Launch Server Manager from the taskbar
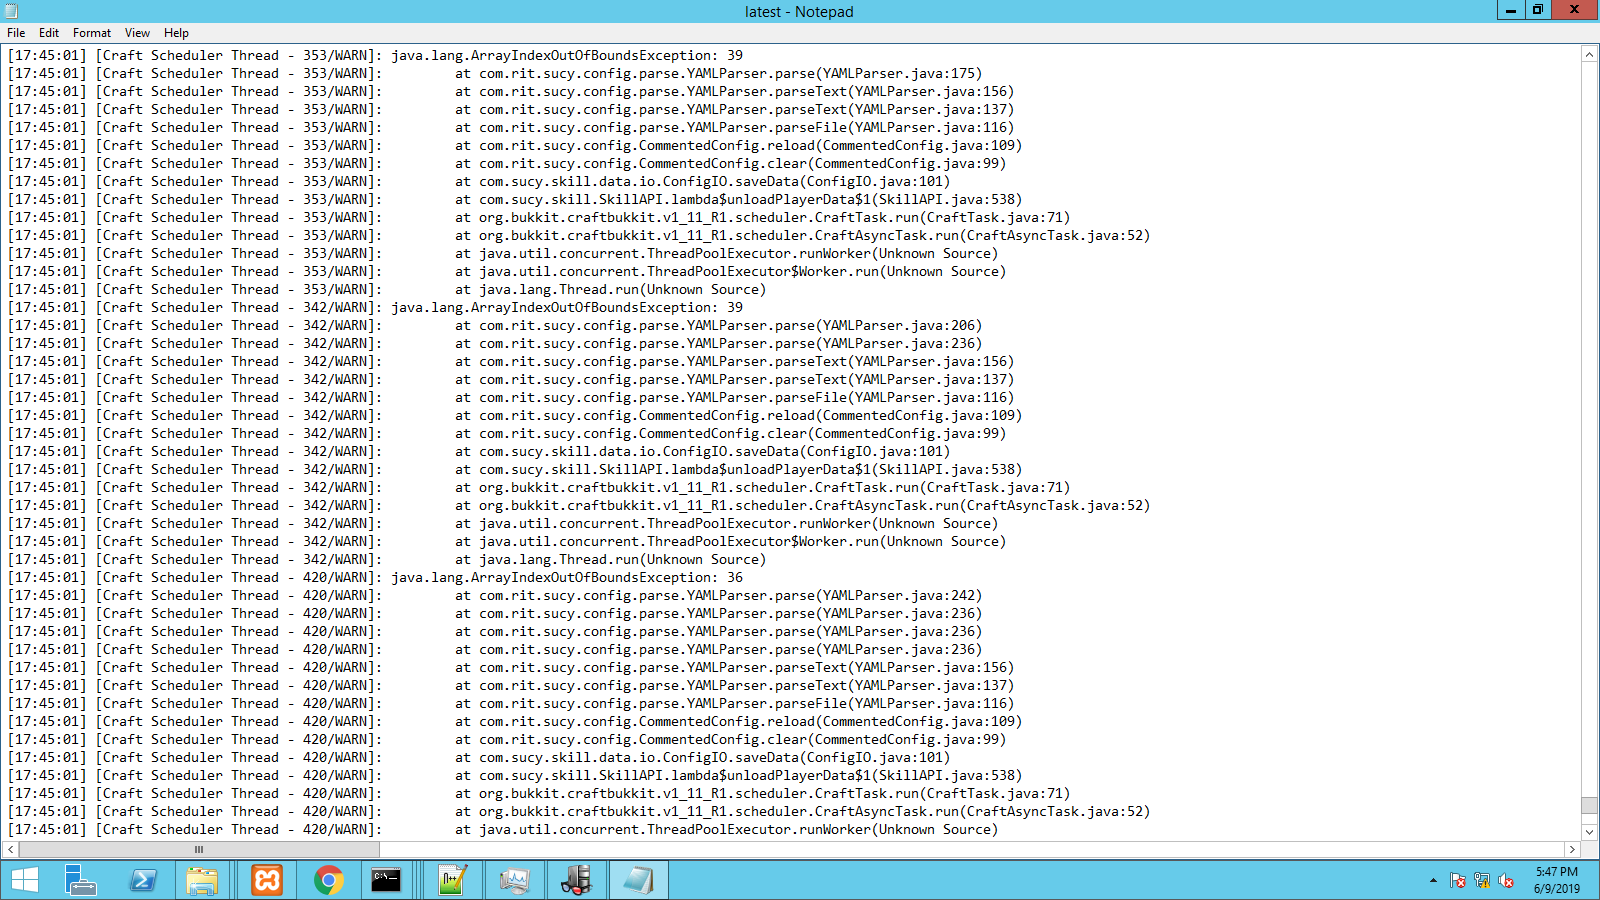1600x900 pixels. pos(81,880)
